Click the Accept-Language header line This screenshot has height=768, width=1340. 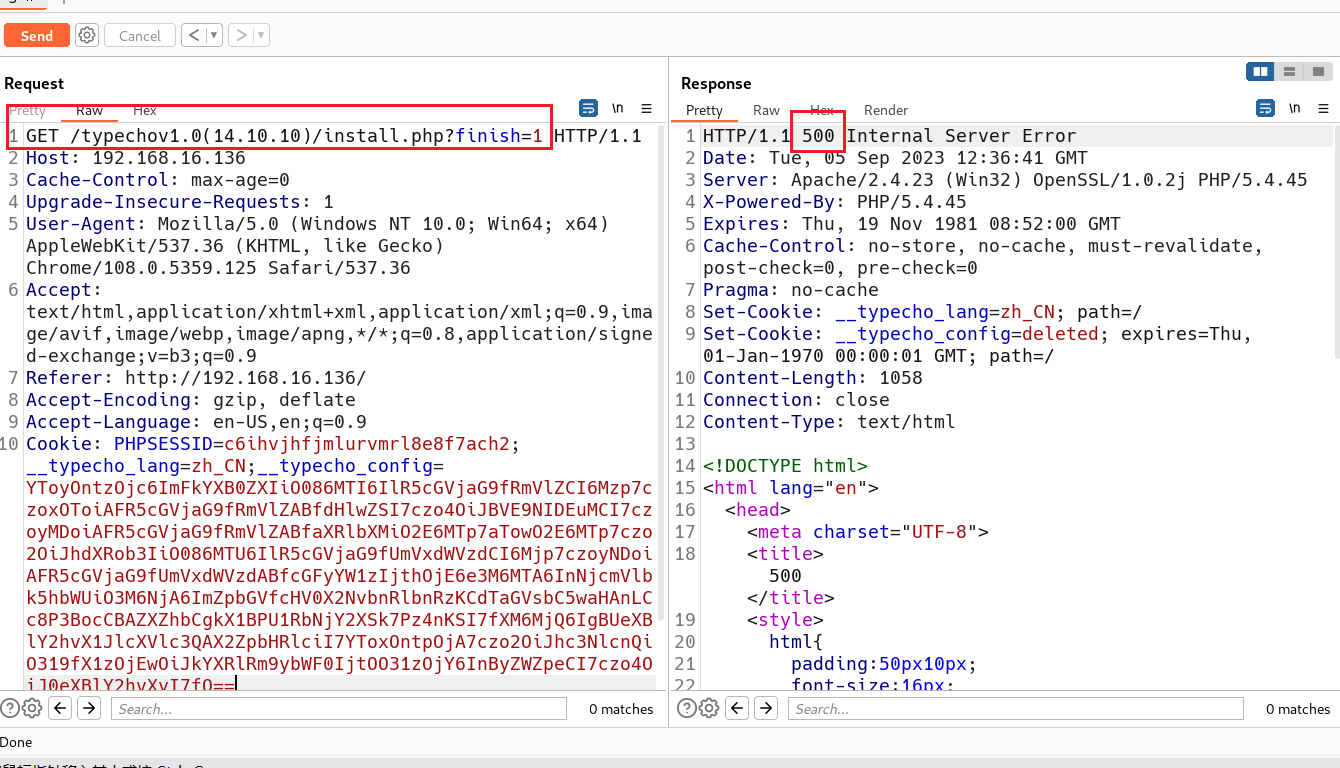(196, 422)
